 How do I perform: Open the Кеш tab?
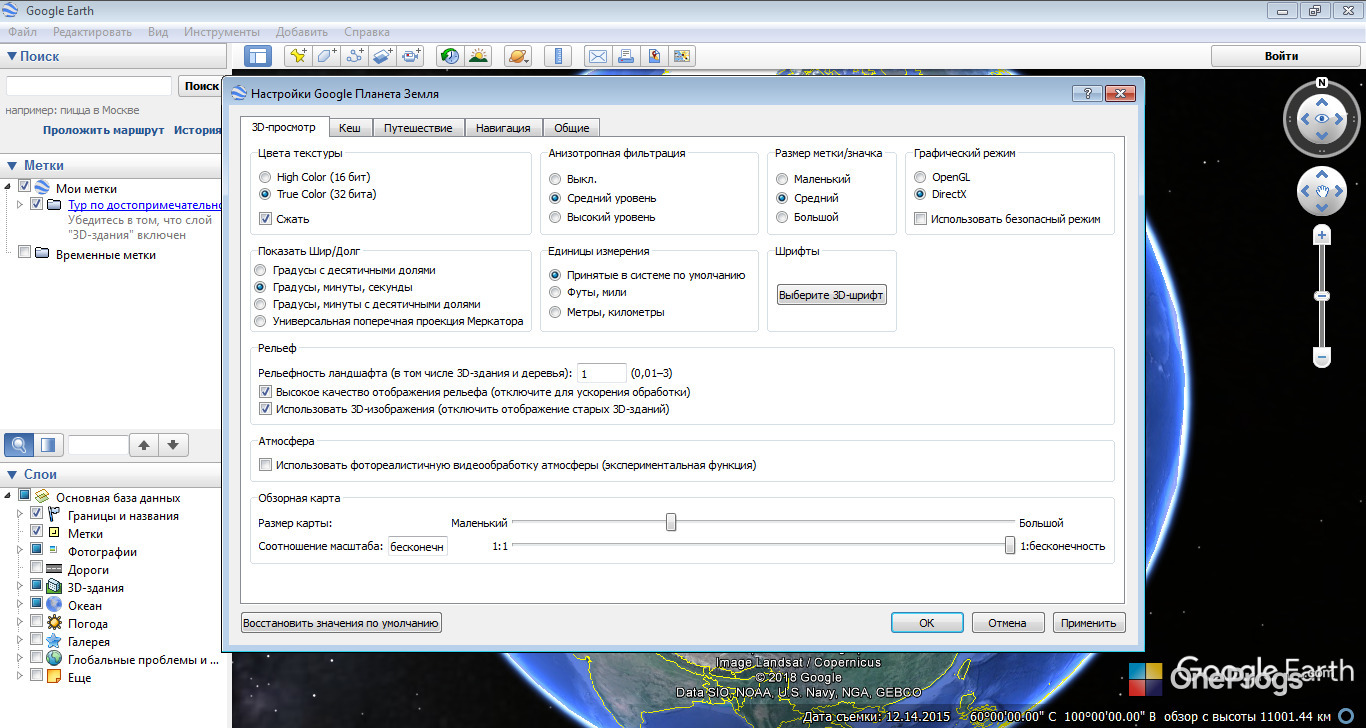[x=350, y=128]
